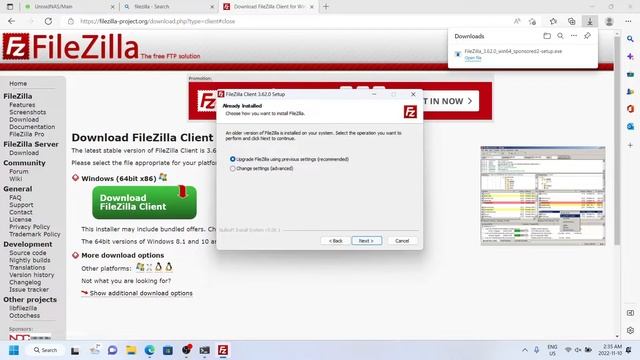This screenshot has height=360, width=640.
Task: Click Open file link in Downloads panel
Action: pos(473,58)
